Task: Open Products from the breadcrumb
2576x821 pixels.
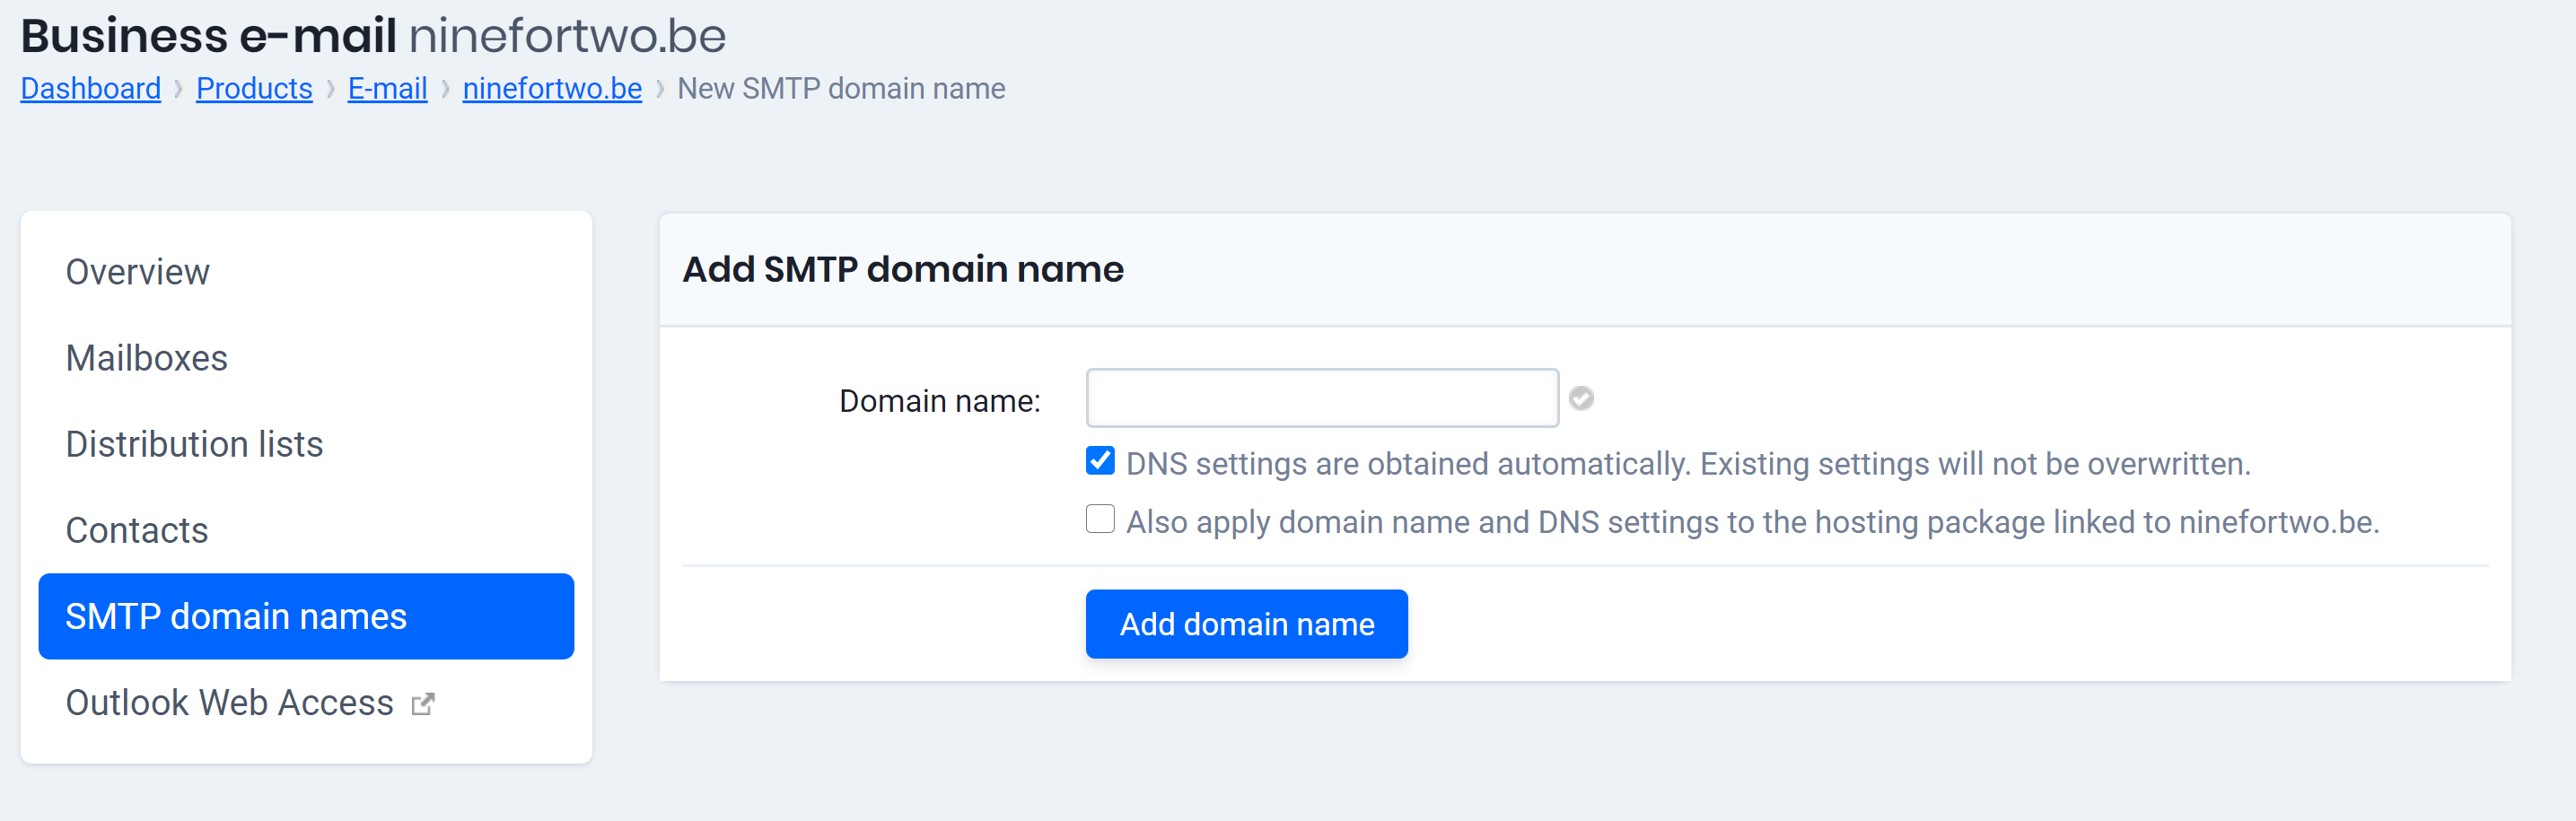Action: pos(254,88)
